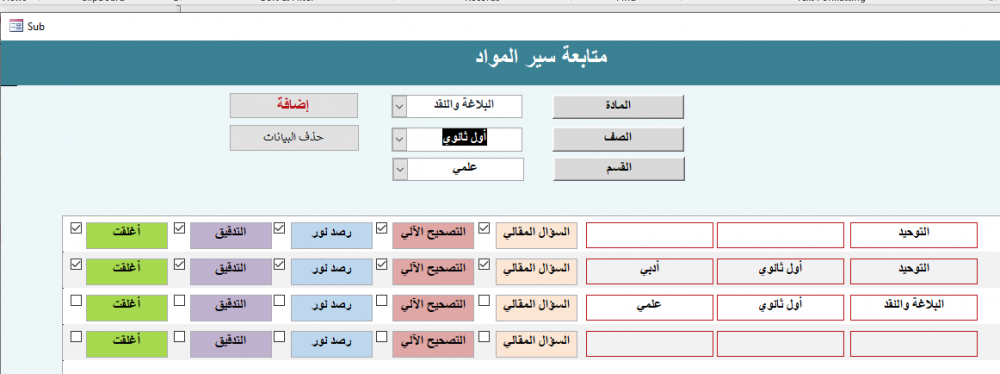Uncheck checkbox left of التدقيق in first التوحيد row
Viewport: 1000px width, 374px height.
click(180, 227)
